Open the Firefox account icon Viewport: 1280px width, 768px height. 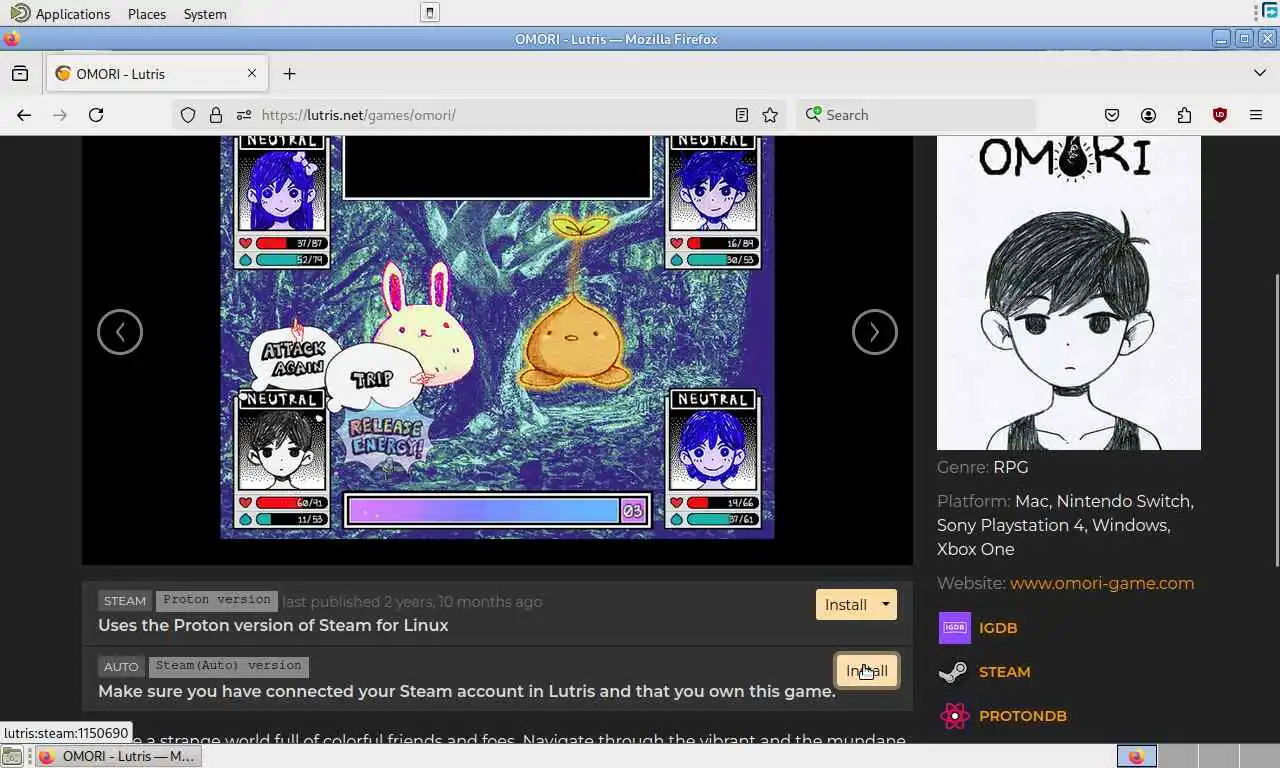coord(1148,115)
